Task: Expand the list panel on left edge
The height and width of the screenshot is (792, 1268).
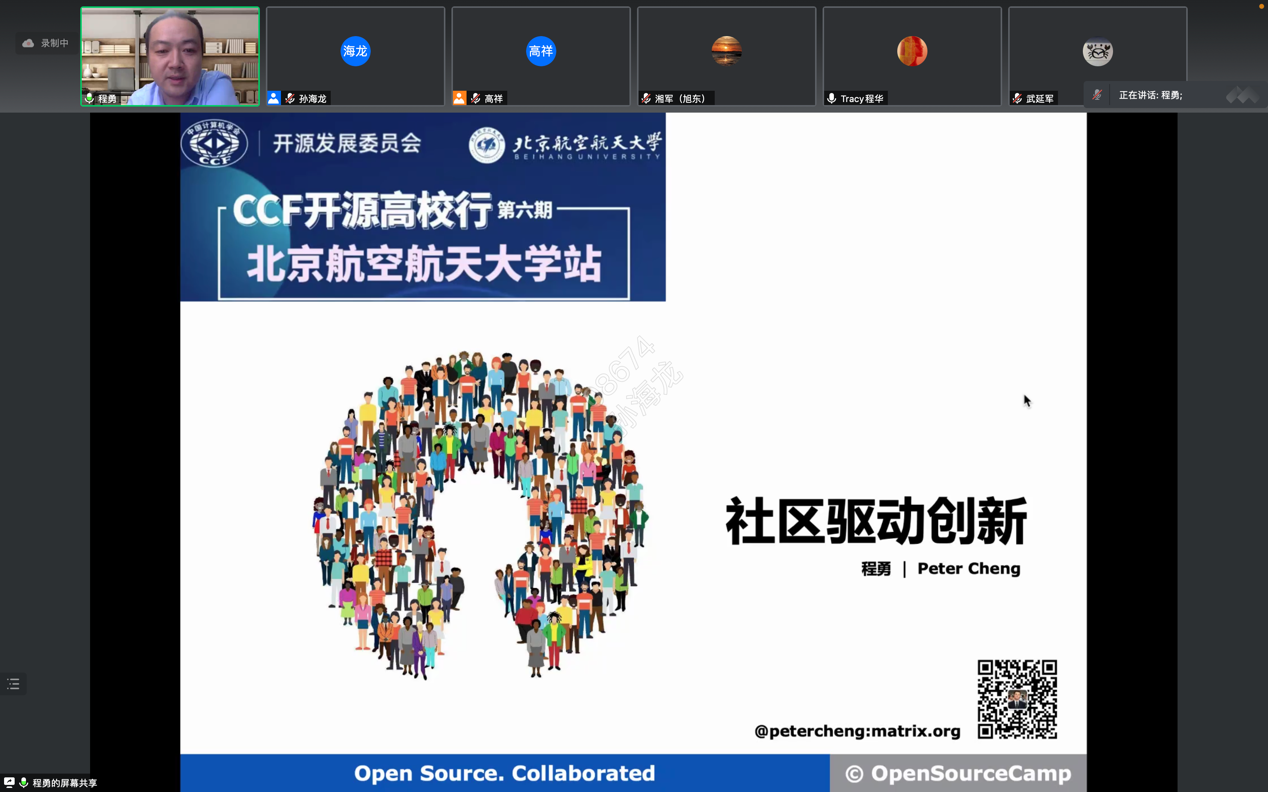Action: (x=13, y=684)
